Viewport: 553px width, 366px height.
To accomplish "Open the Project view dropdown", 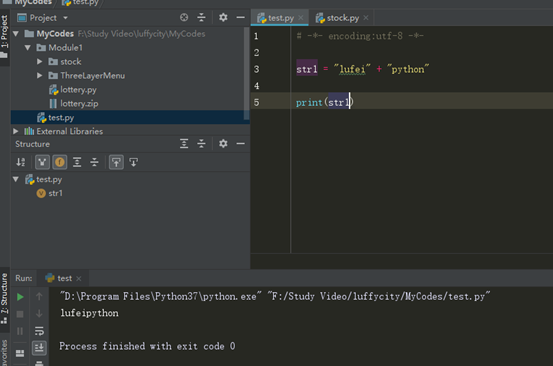I will pyautogui.click(x=65, y=18).
